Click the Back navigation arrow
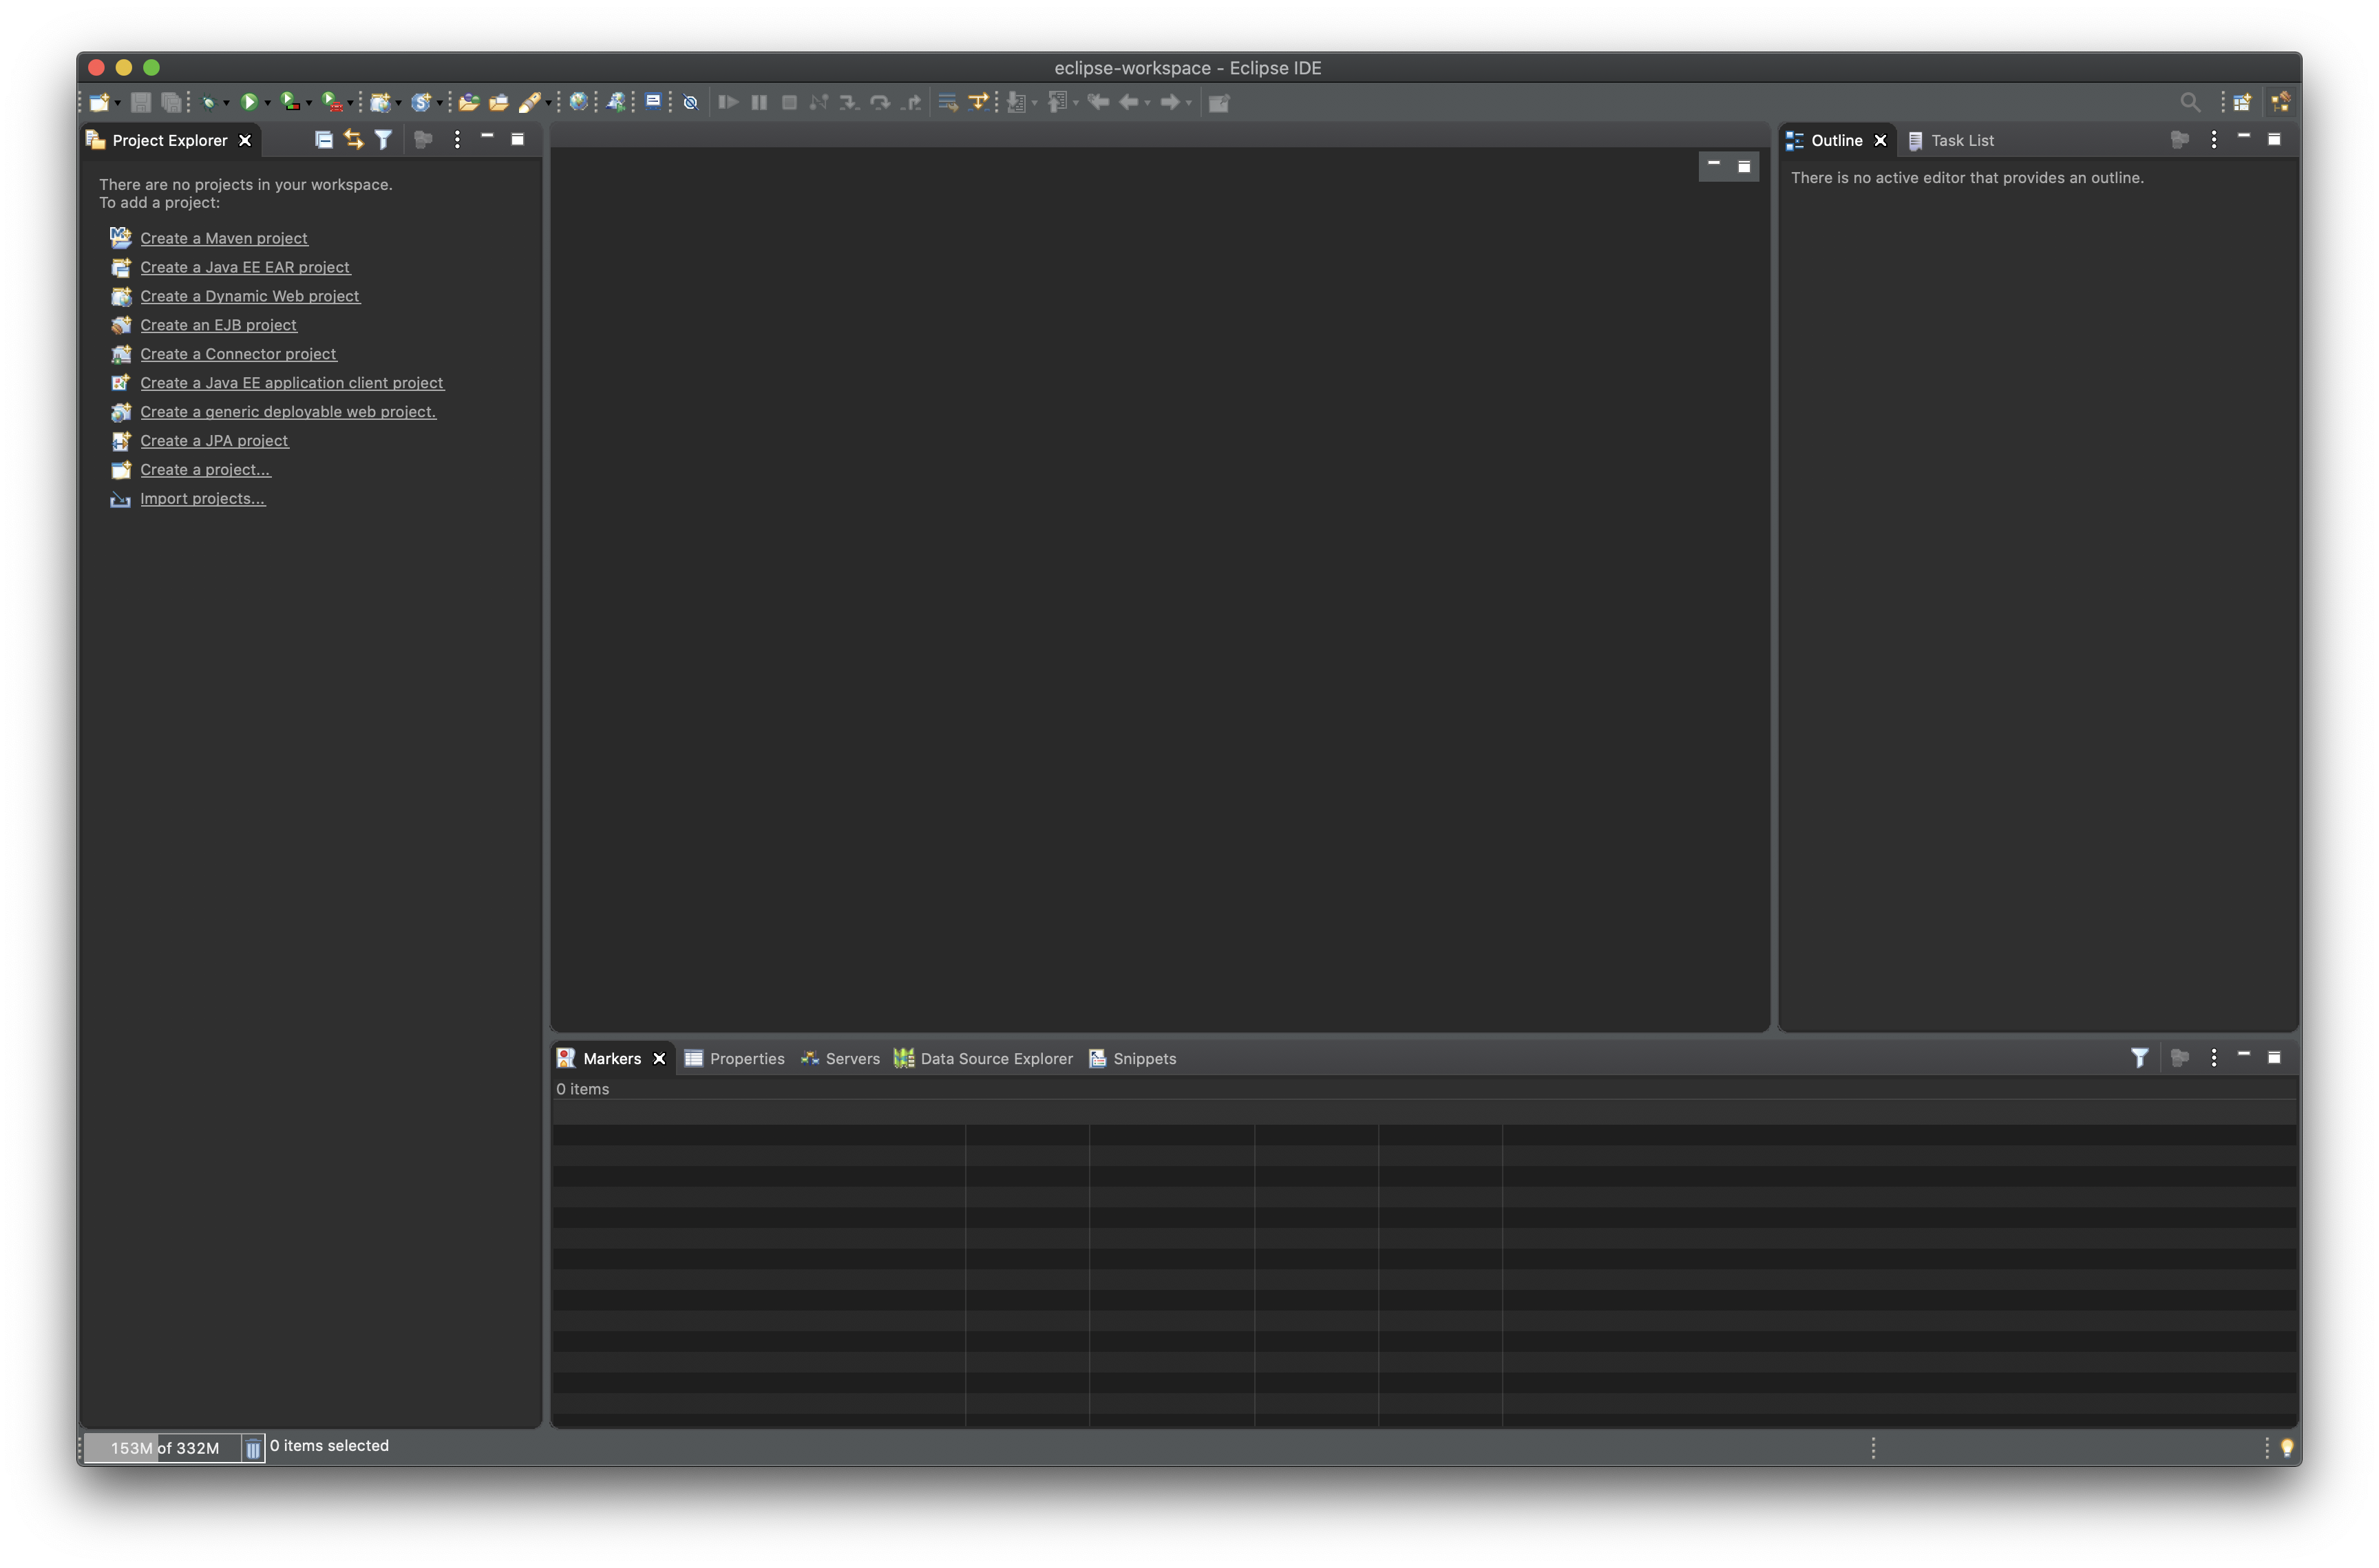The image size is (2379, 1568). 1129,102
